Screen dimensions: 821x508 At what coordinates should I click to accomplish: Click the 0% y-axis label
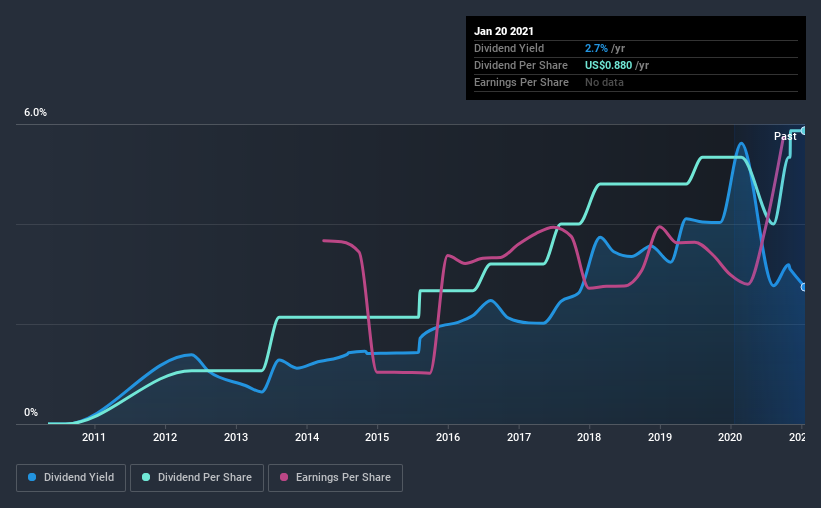[x=31, y=413]
